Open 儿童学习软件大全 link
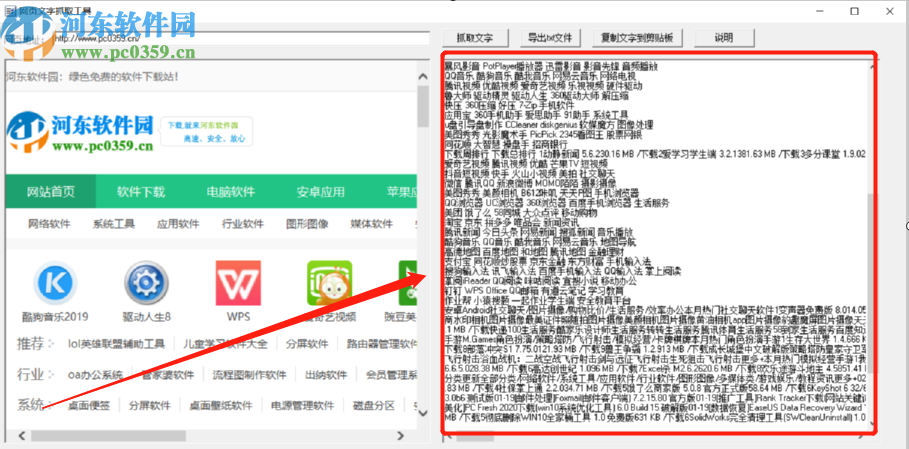This screenshot has height=449, width=909. (x=226, y=344)
